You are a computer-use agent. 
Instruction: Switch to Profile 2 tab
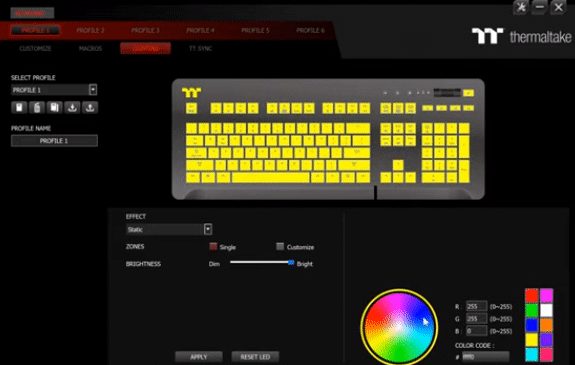[90, 30]
